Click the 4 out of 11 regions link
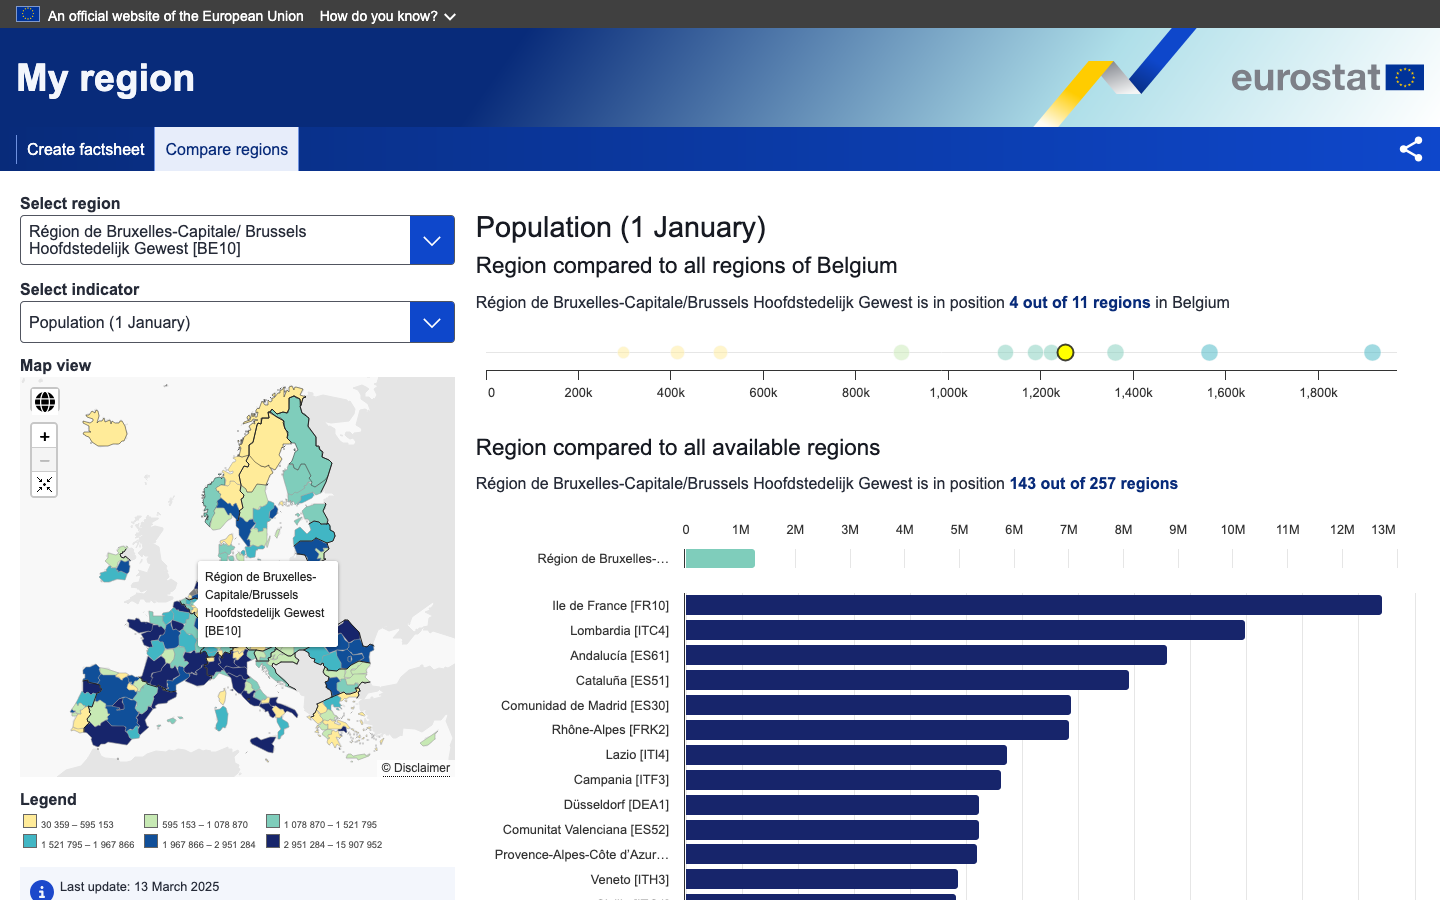1440x900 pixels. point(1080,302)
